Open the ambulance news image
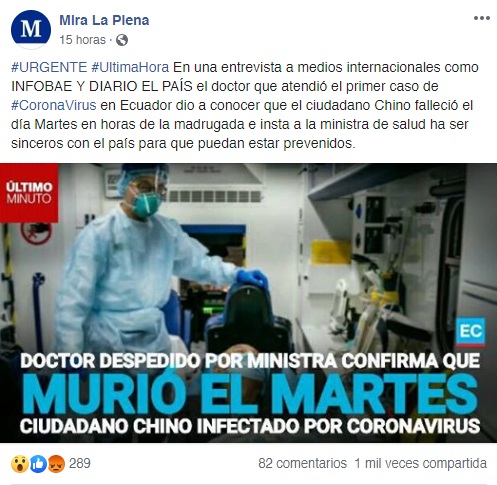Viewport: 497px width, 485px height. coord(248,303)
